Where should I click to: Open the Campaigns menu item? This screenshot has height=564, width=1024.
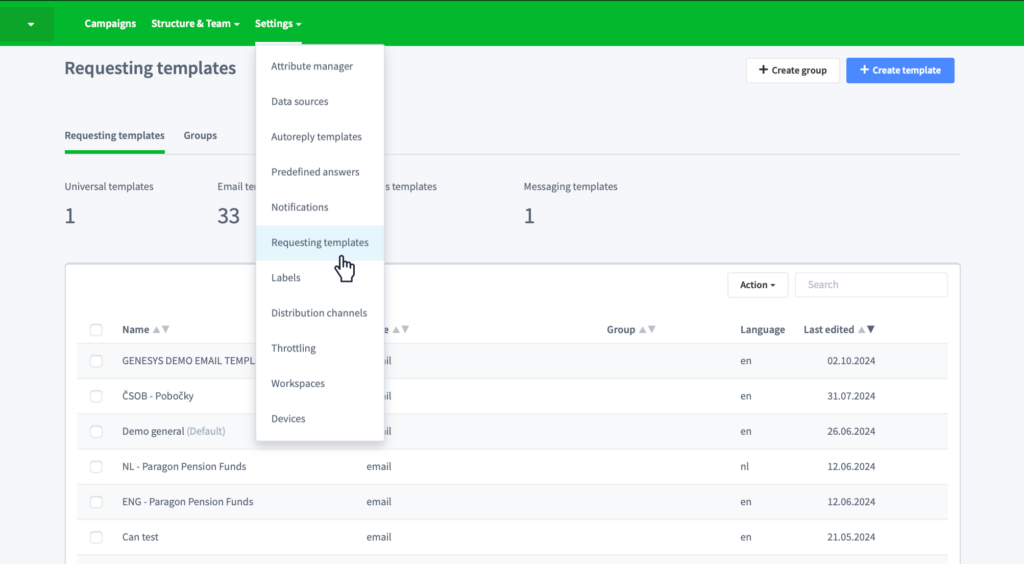click(110, 24)
